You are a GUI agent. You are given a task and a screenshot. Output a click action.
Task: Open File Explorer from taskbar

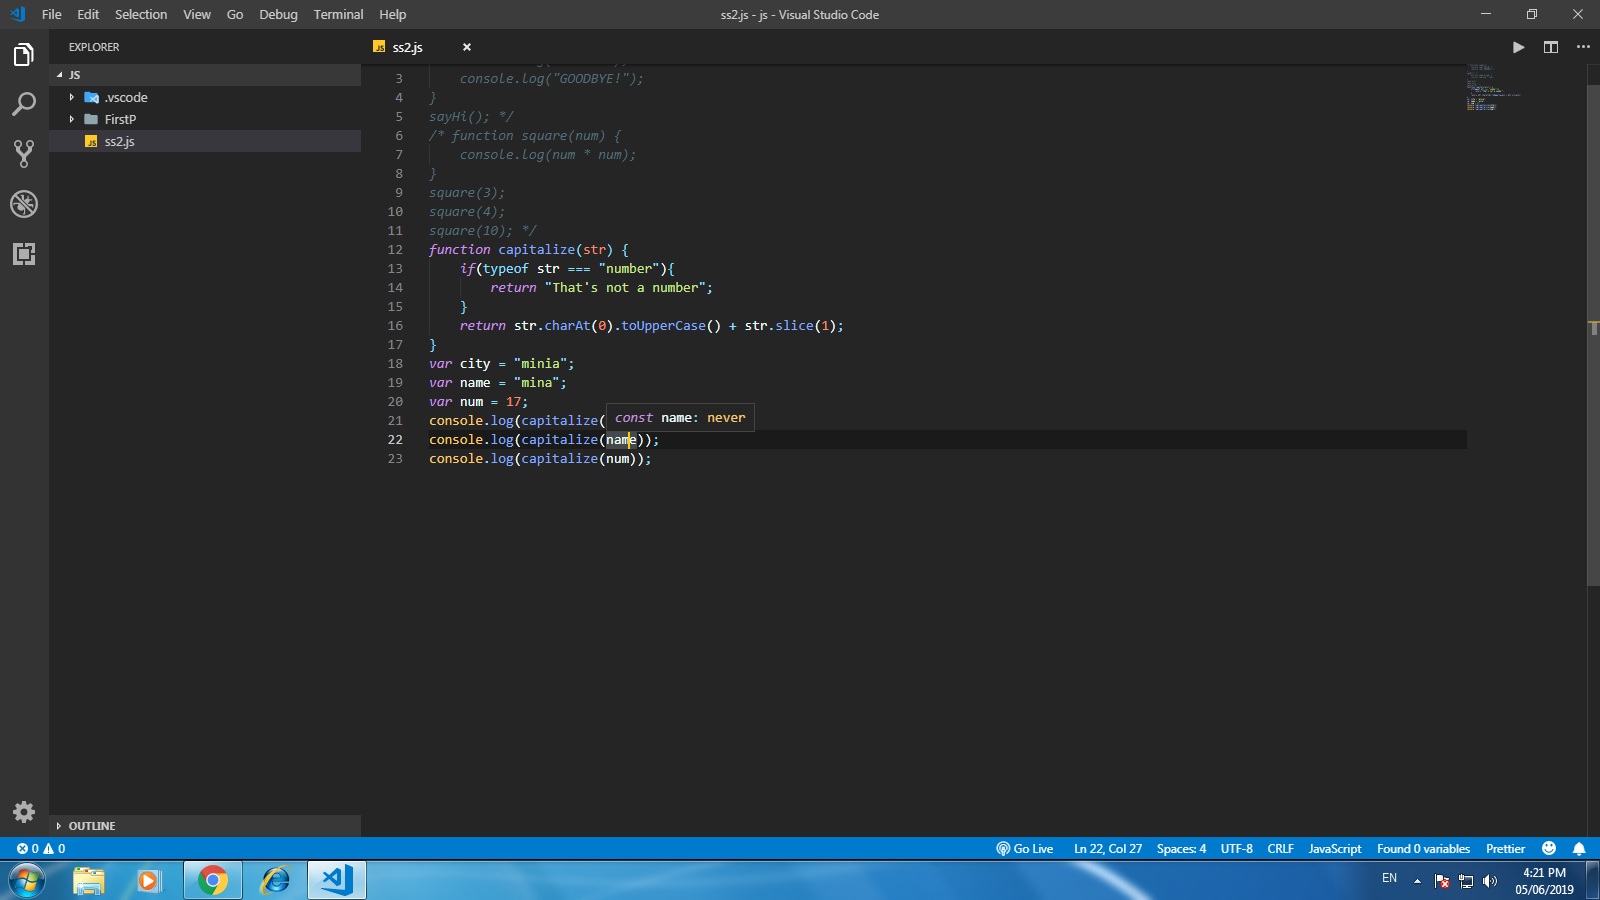tap(89, 880)
